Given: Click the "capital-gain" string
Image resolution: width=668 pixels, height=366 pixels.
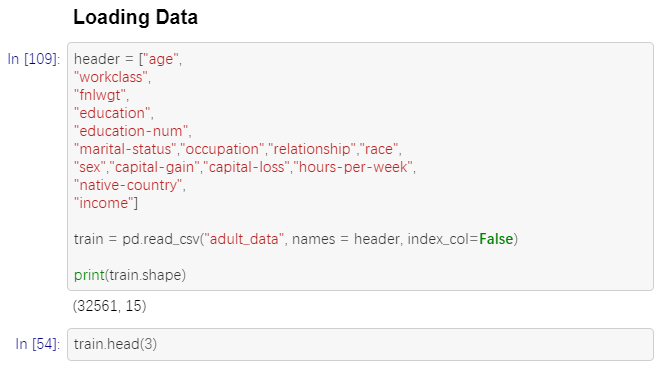Looking at the screenshot, I should 155,167.
